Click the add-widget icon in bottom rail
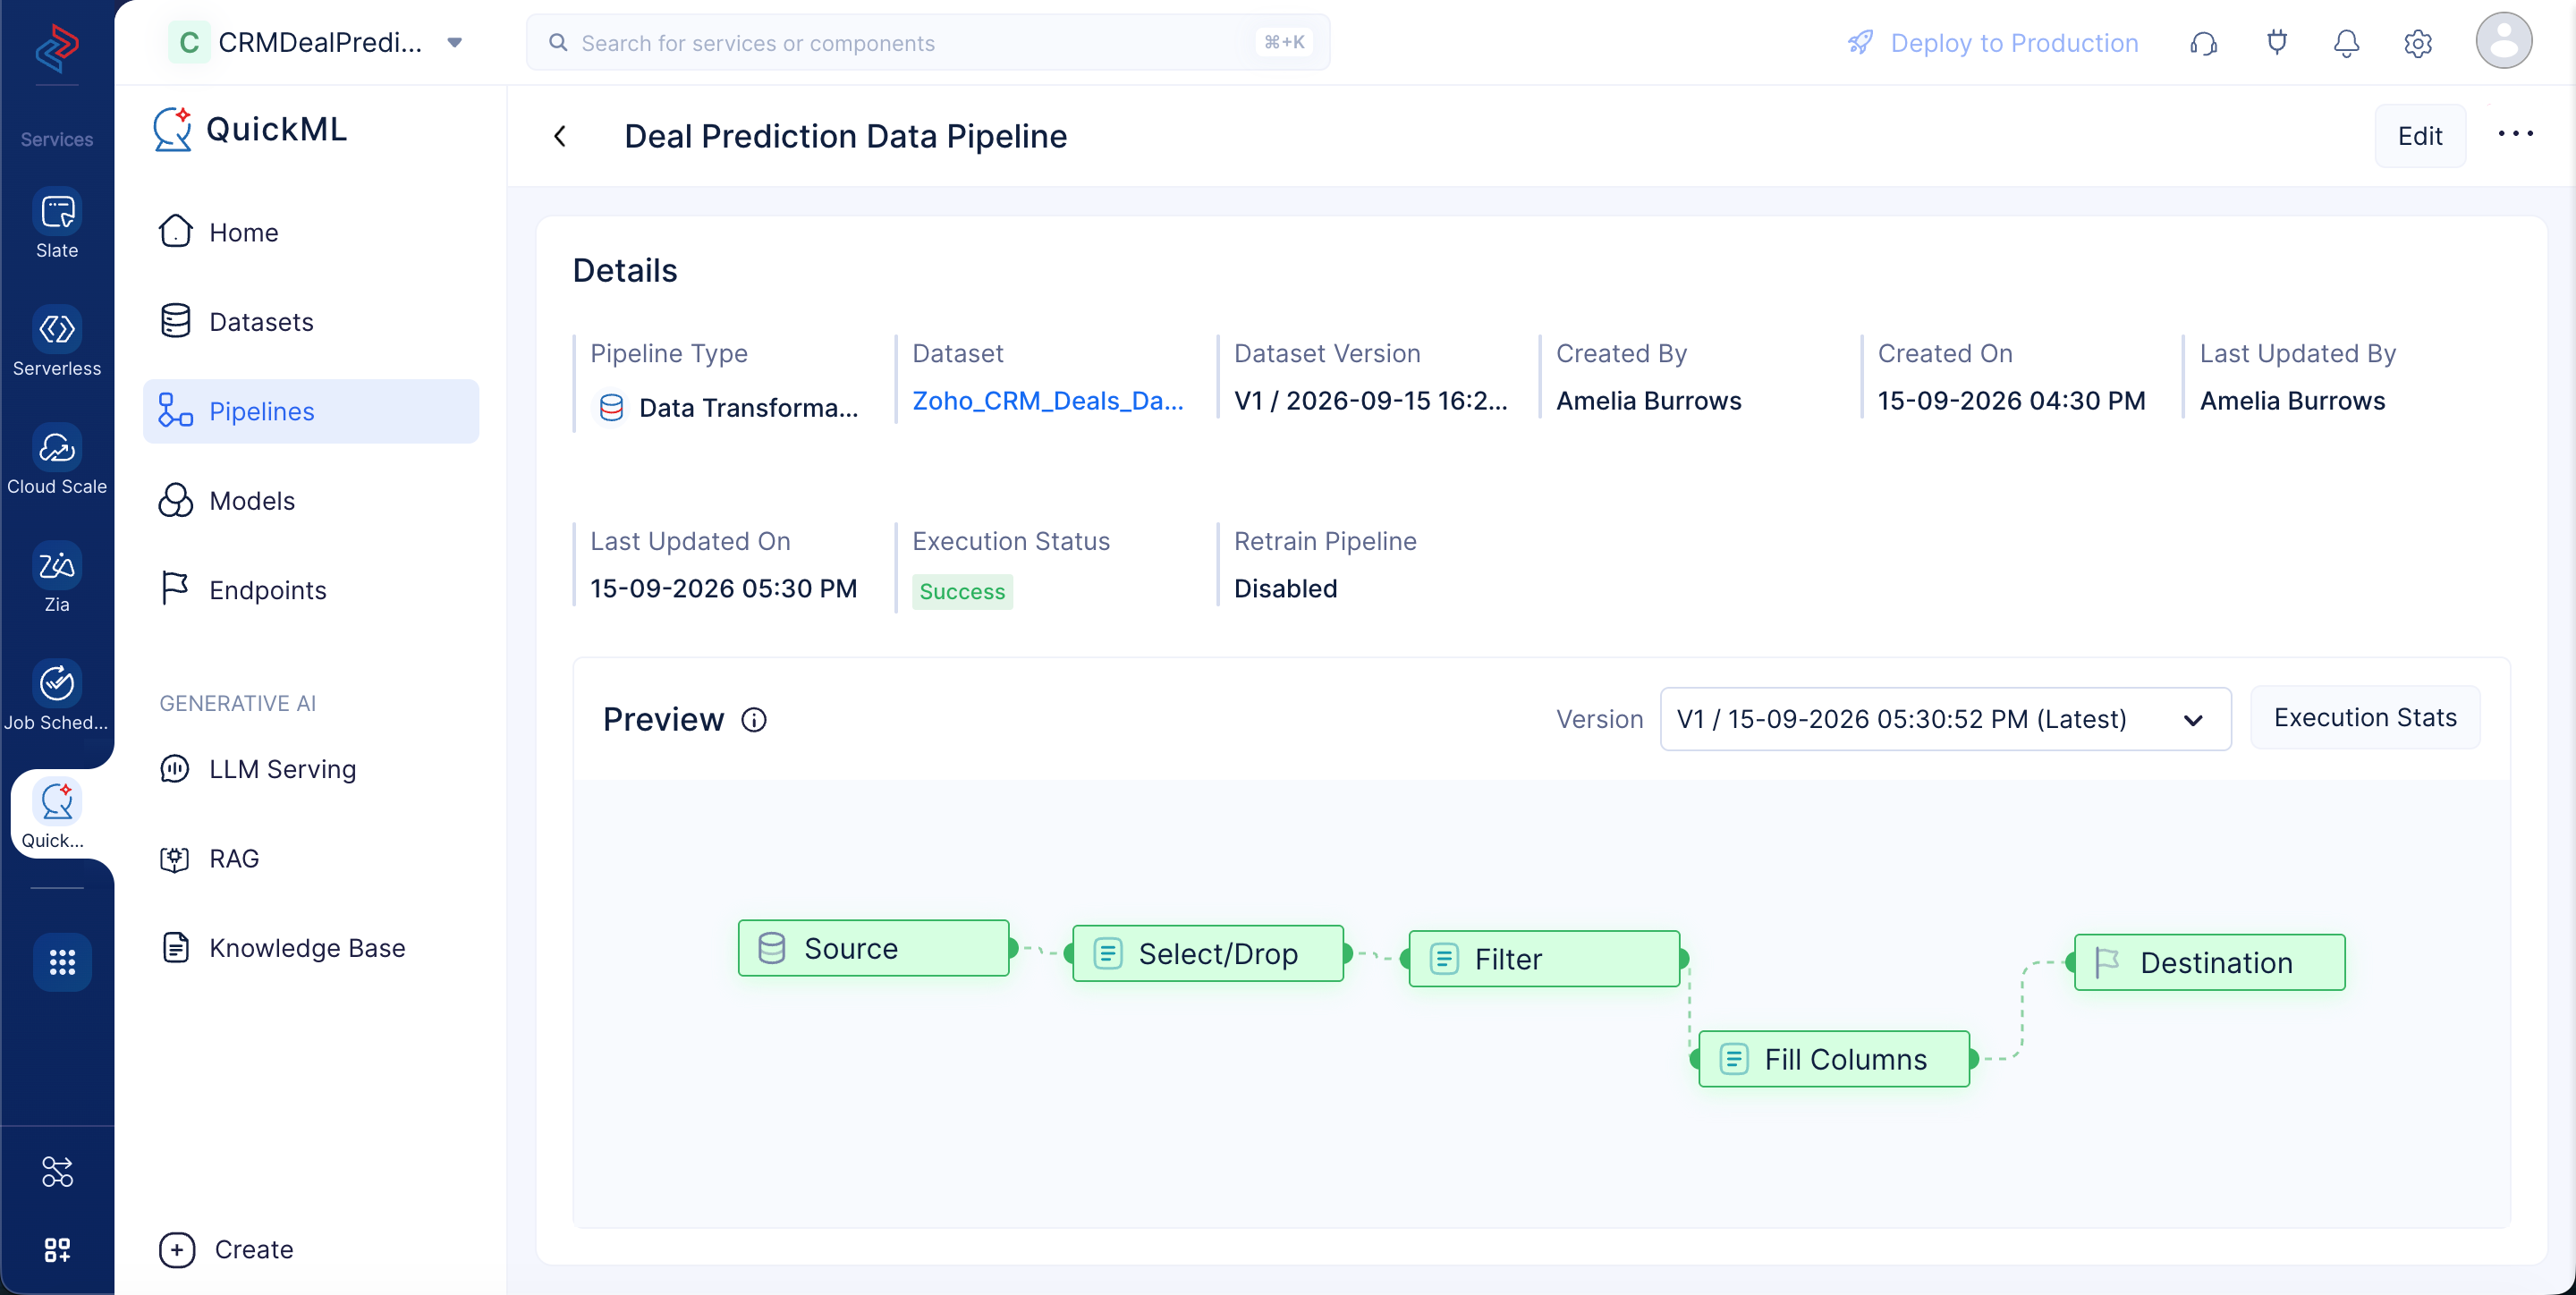 coord(57,1249)
